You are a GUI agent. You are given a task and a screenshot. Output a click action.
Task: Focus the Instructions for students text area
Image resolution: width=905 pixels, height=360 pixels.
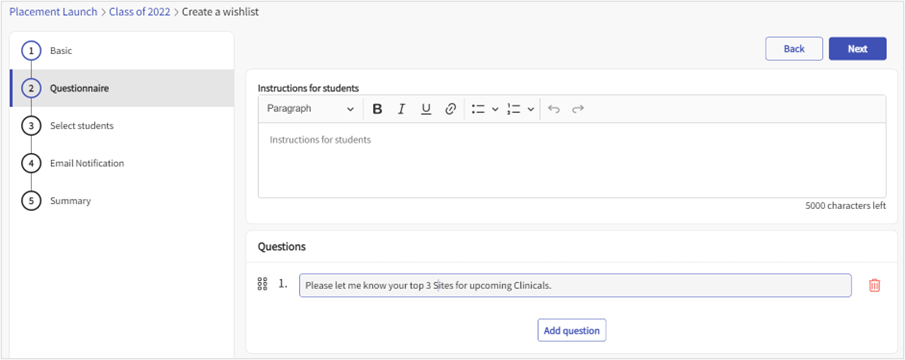[x=572, y=160]
